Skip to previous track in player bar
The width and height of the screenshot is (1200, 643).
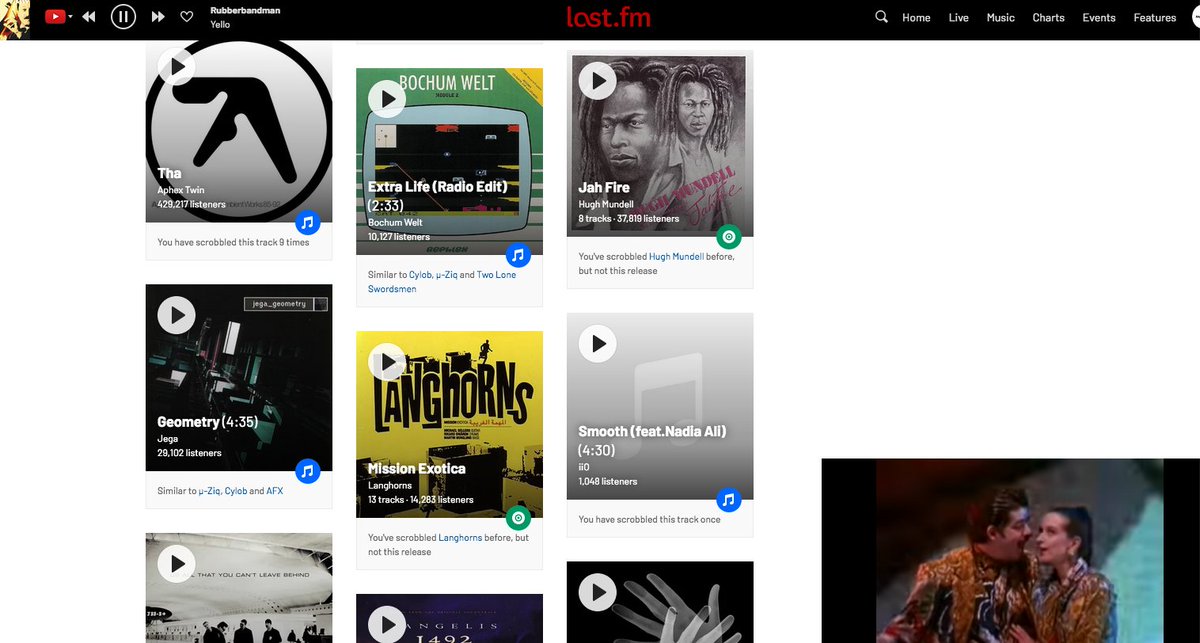tap(89, 17)
